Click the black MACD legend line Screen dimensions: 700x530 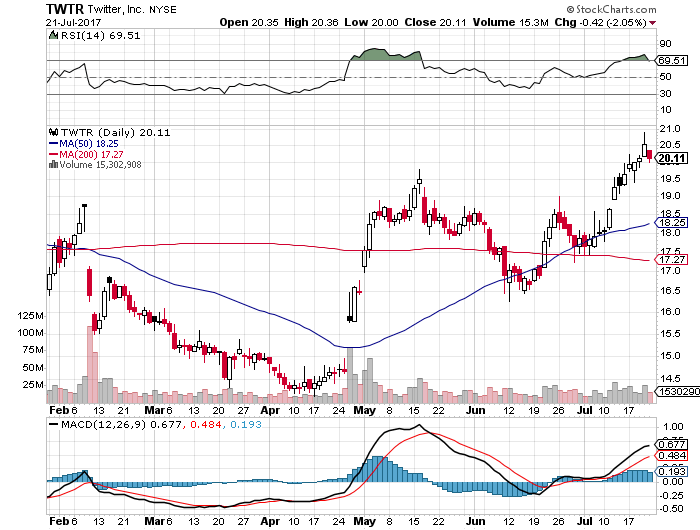[54, 424]
